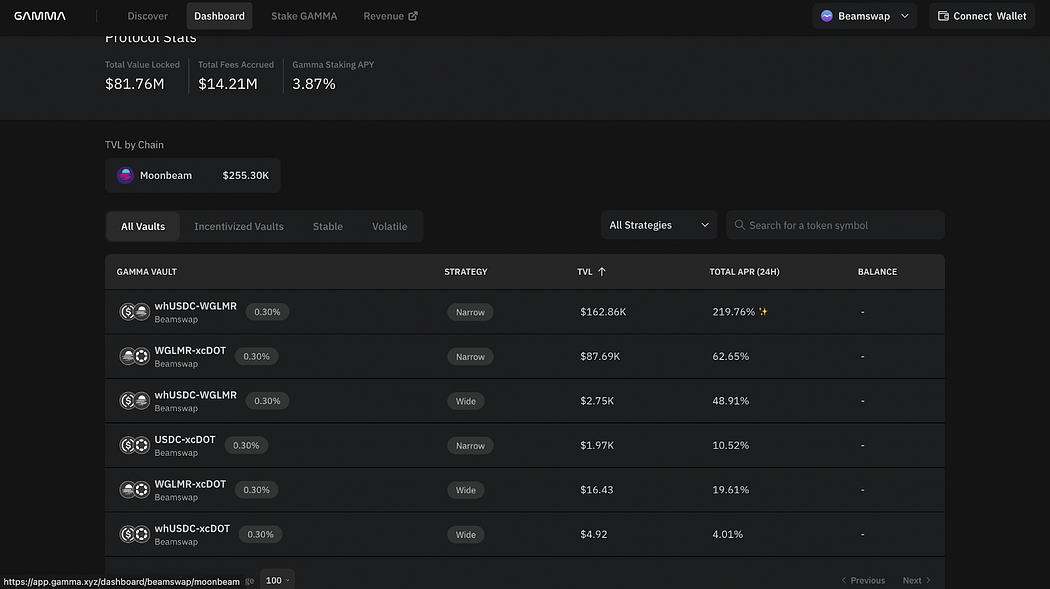Click the Strategy column header

[x=466, y=272]
